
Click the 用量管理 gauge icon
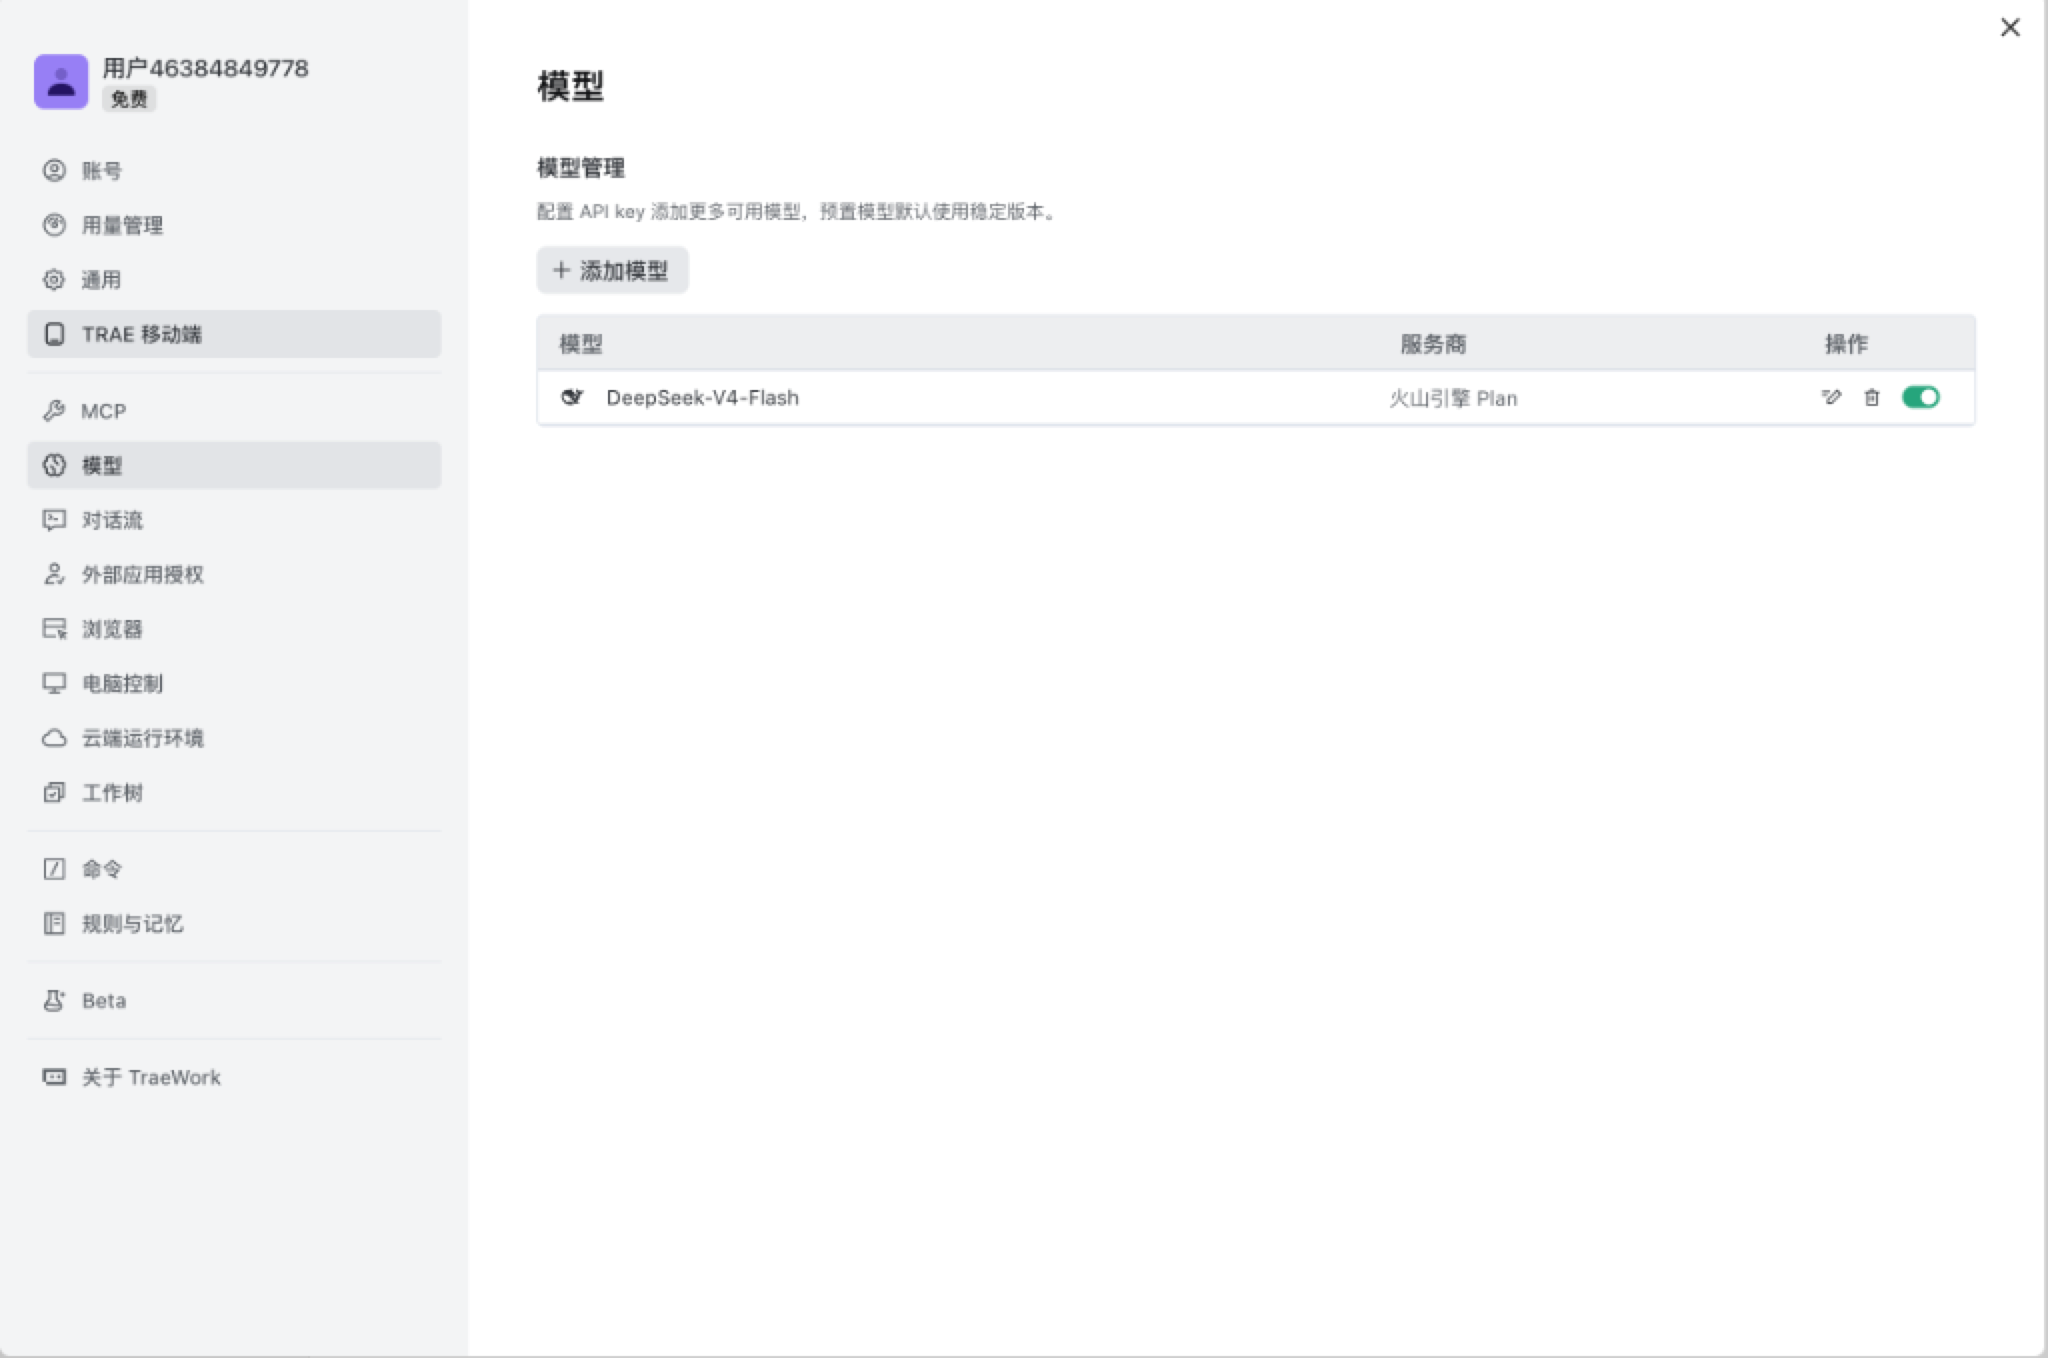pos(54,225)
